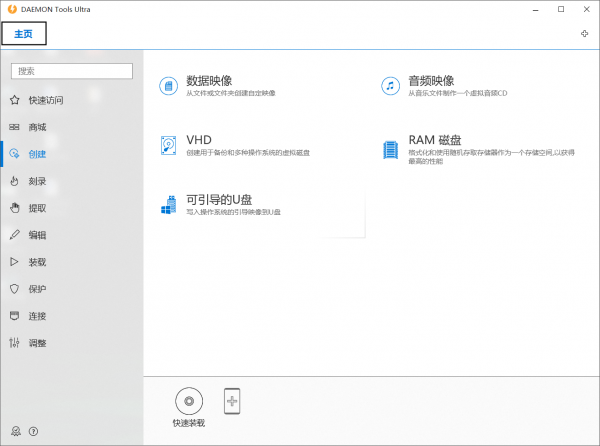Open the 音频映像 wizard title
This screenshot has height=446, width=600.
tap(431, 81)
